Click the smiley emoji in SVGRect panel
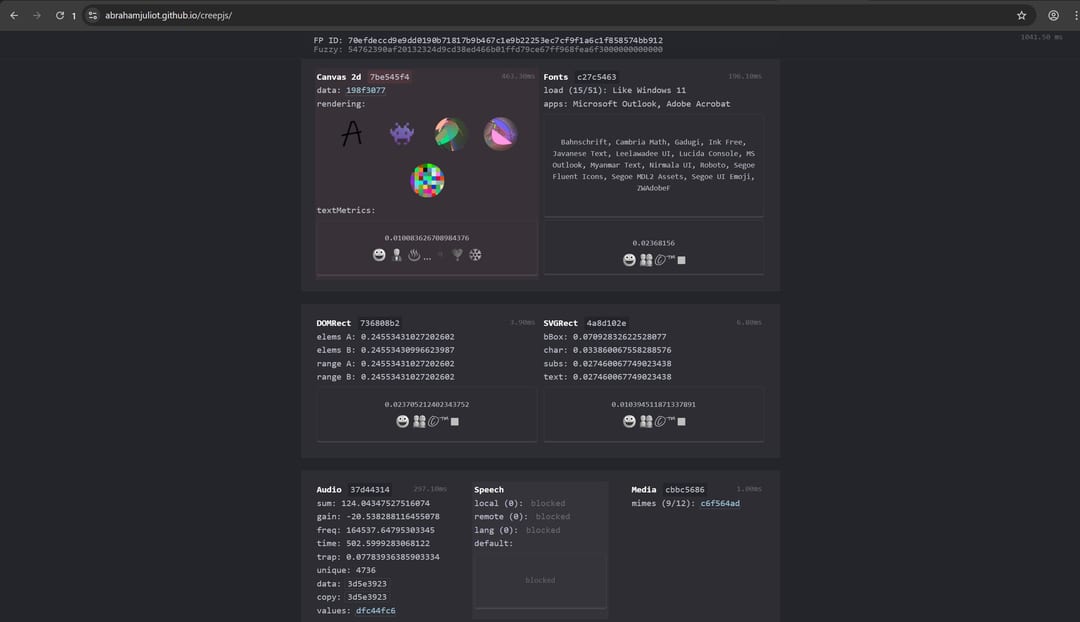The height and width of the screenshot is (622, 1080). [629, 422]
